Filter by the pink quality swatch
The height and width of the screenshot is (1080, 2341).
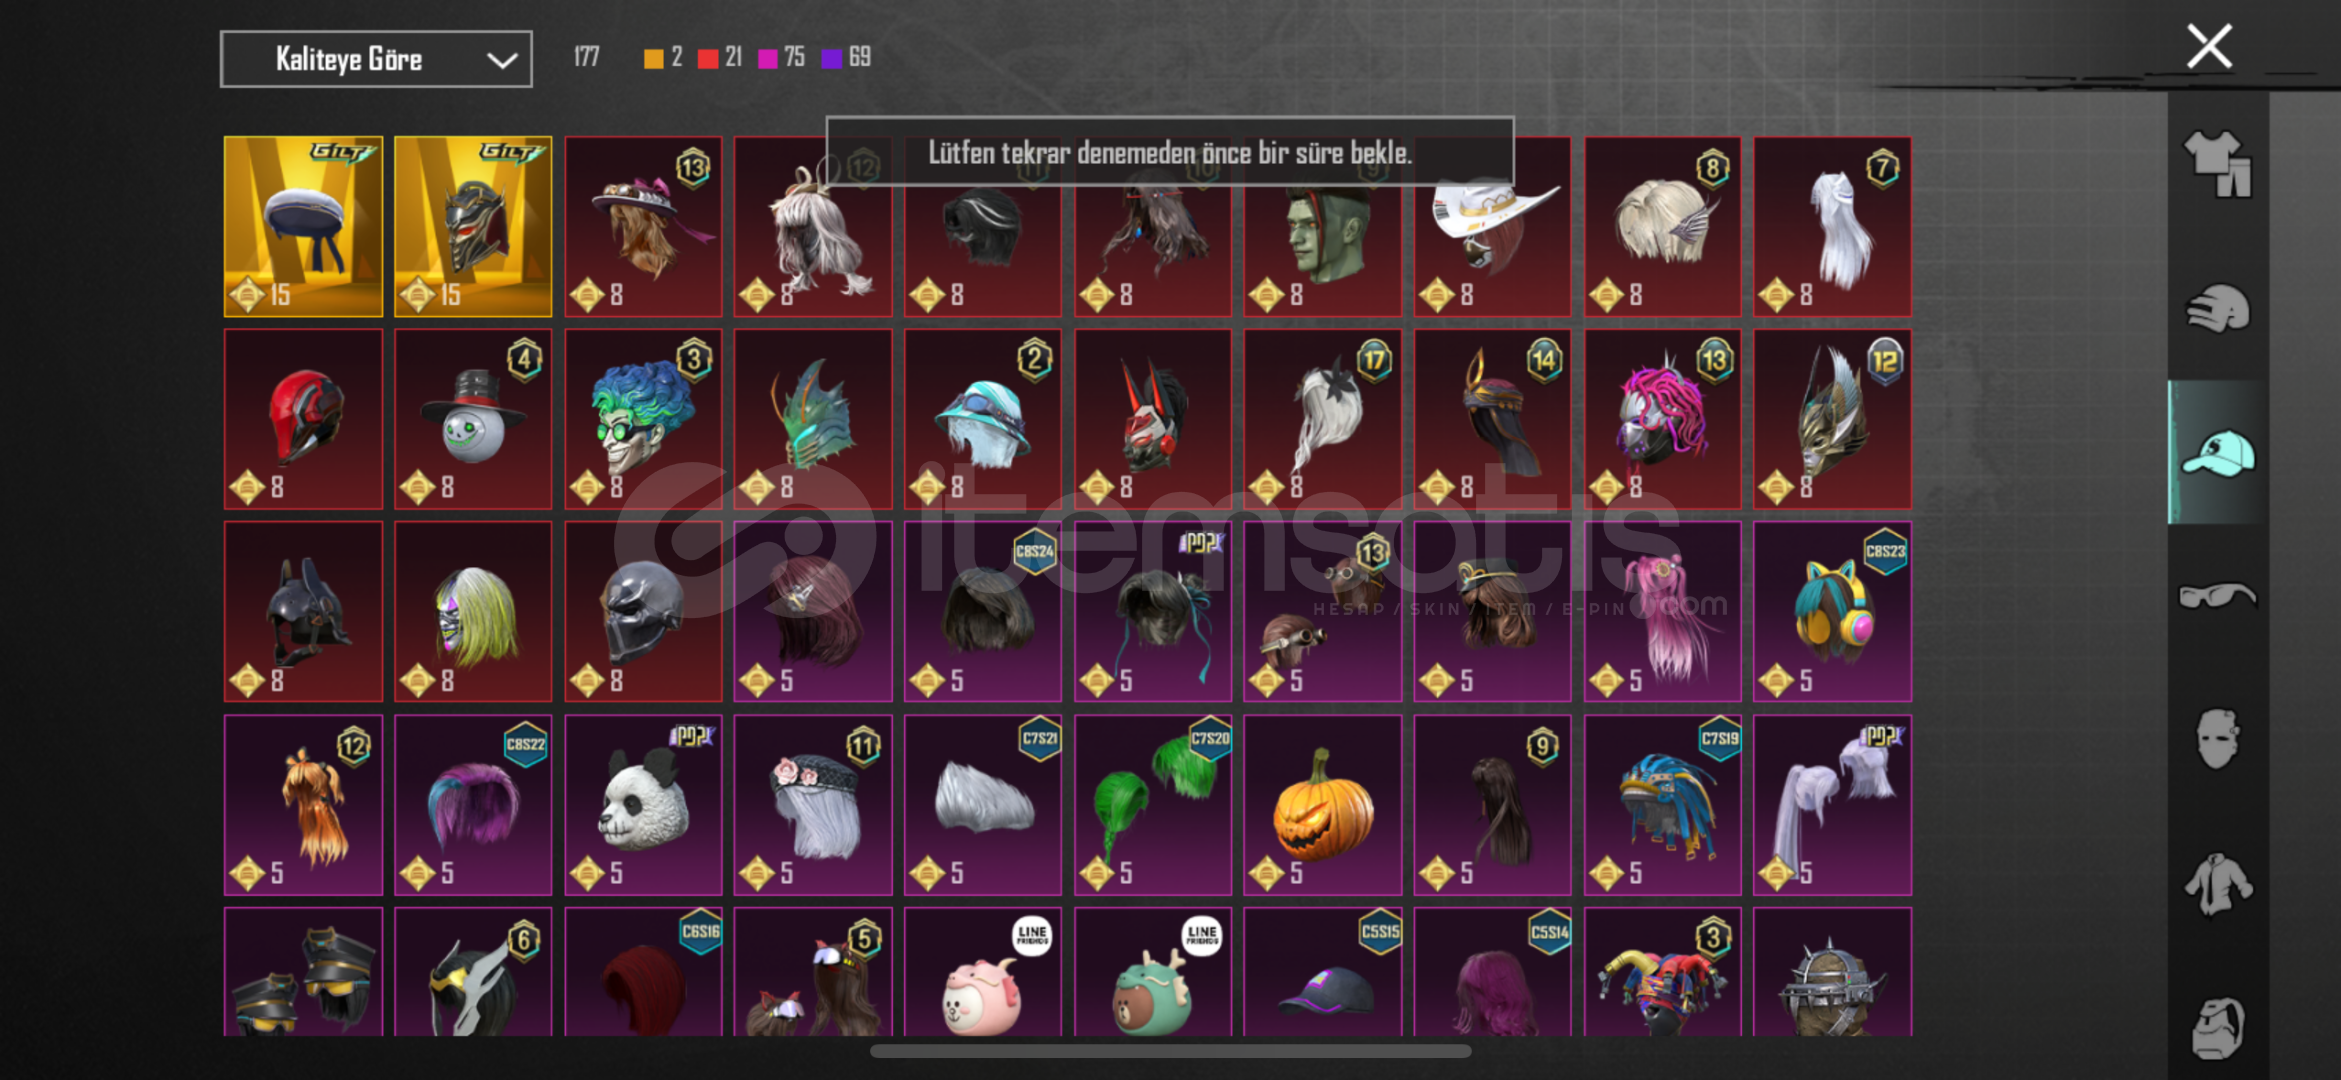tap(768, 58)
